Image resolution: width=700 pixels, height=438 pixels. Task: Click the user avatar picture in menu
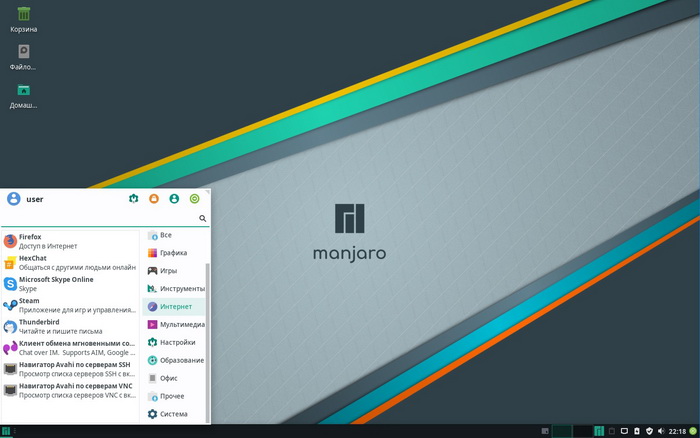click(14, 199)
